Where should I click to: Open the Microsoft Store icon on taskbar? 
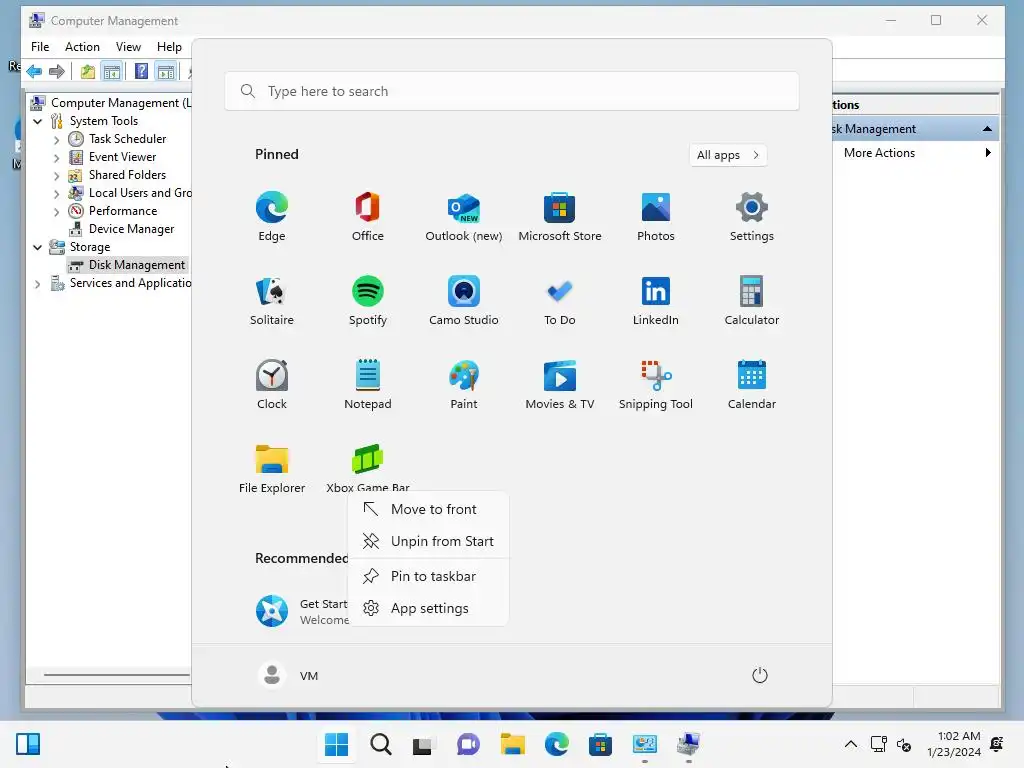point(600,744)
